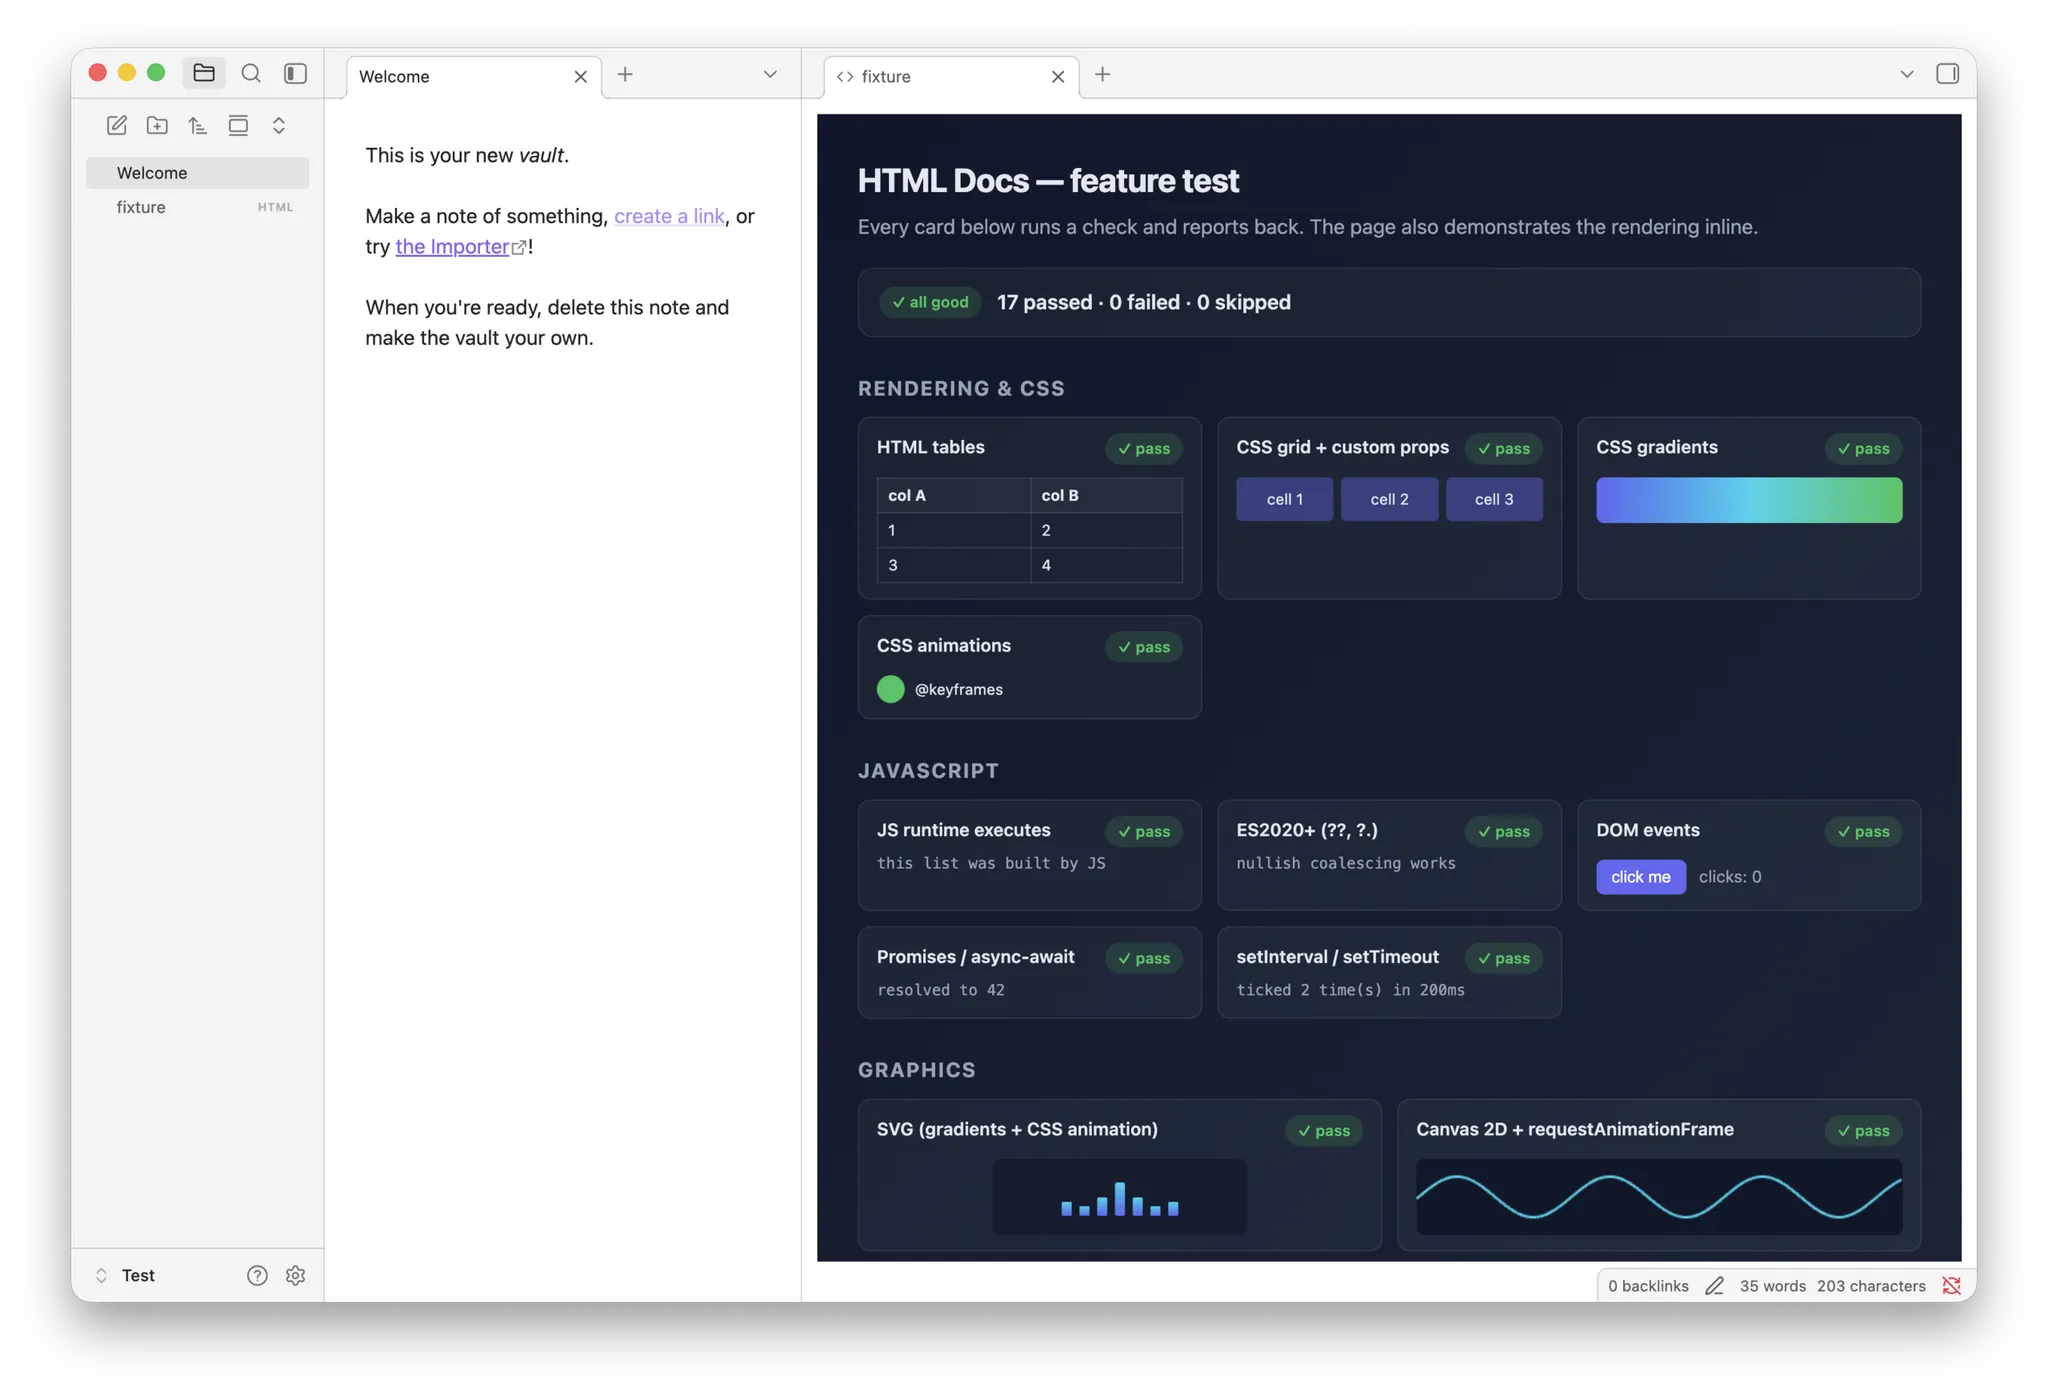Collapse or expand all files icon
Image resolution: width=2048 pixels, height=1396 pixels.
point(279,125)
